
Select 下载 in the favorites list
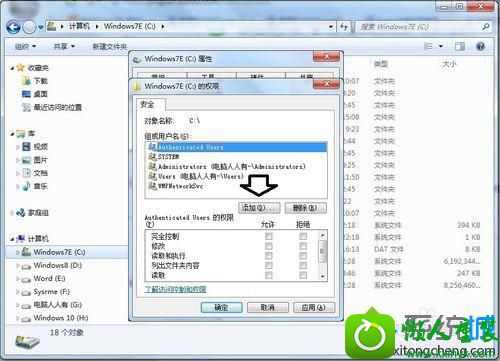[40, 81]
